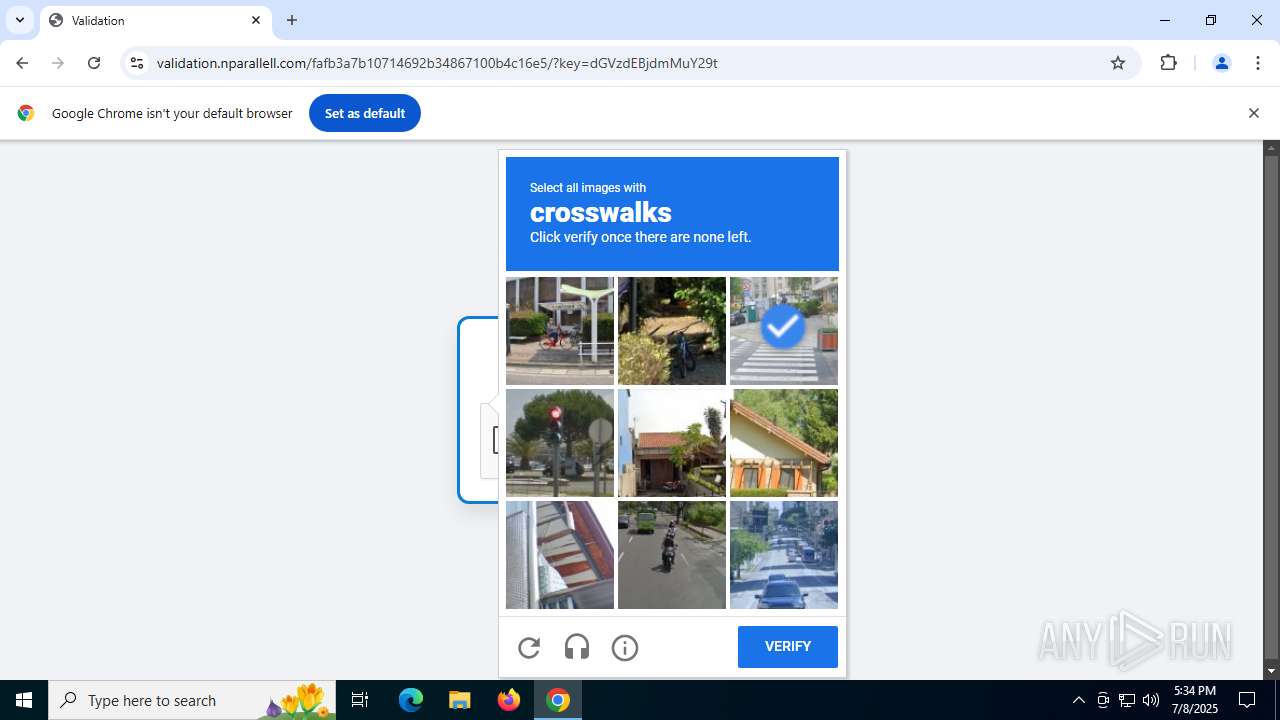This screenshot has width=1280, height=720.
Task: Reload the current browser page
Action: click(x=94, y=63)
